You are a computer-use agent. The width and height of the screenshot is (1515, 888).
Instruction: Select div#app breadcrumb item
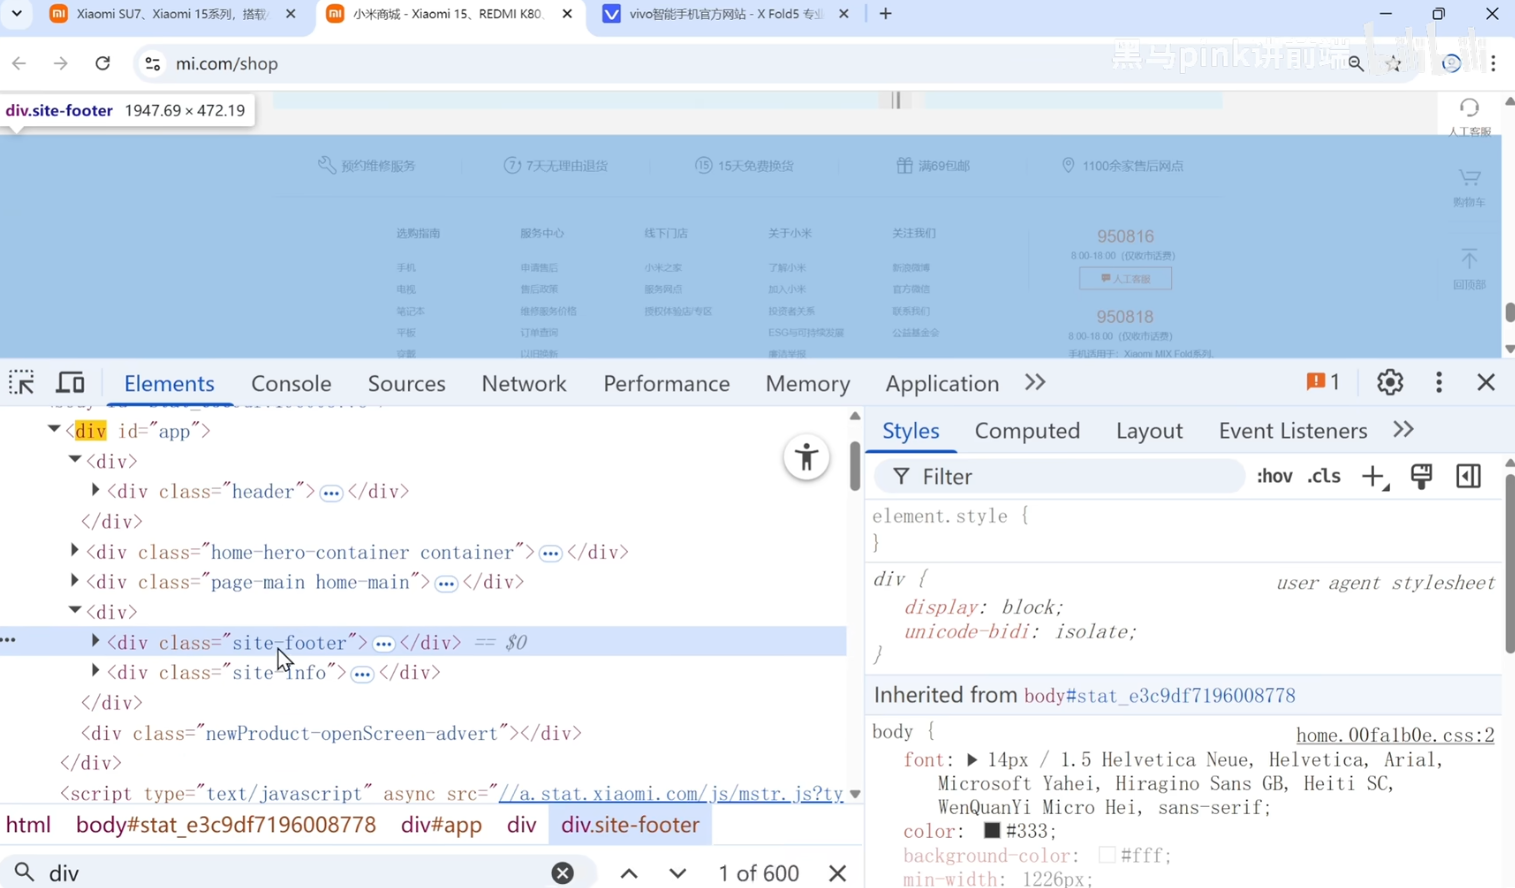441,825
